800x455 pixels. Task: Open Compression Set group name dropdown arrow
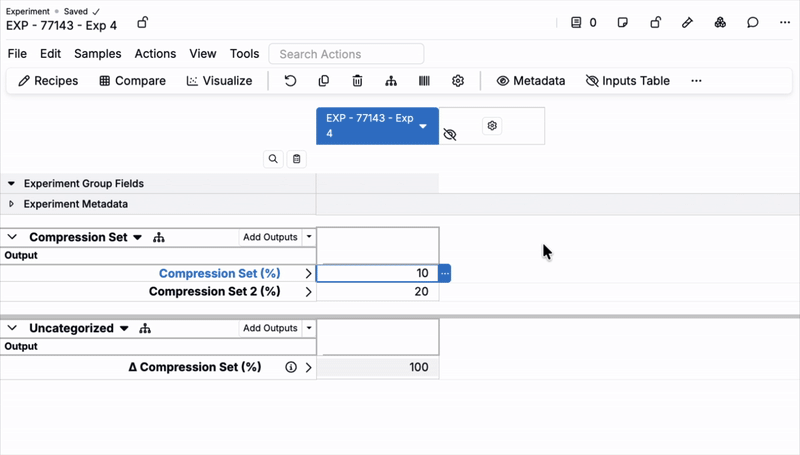137,238
